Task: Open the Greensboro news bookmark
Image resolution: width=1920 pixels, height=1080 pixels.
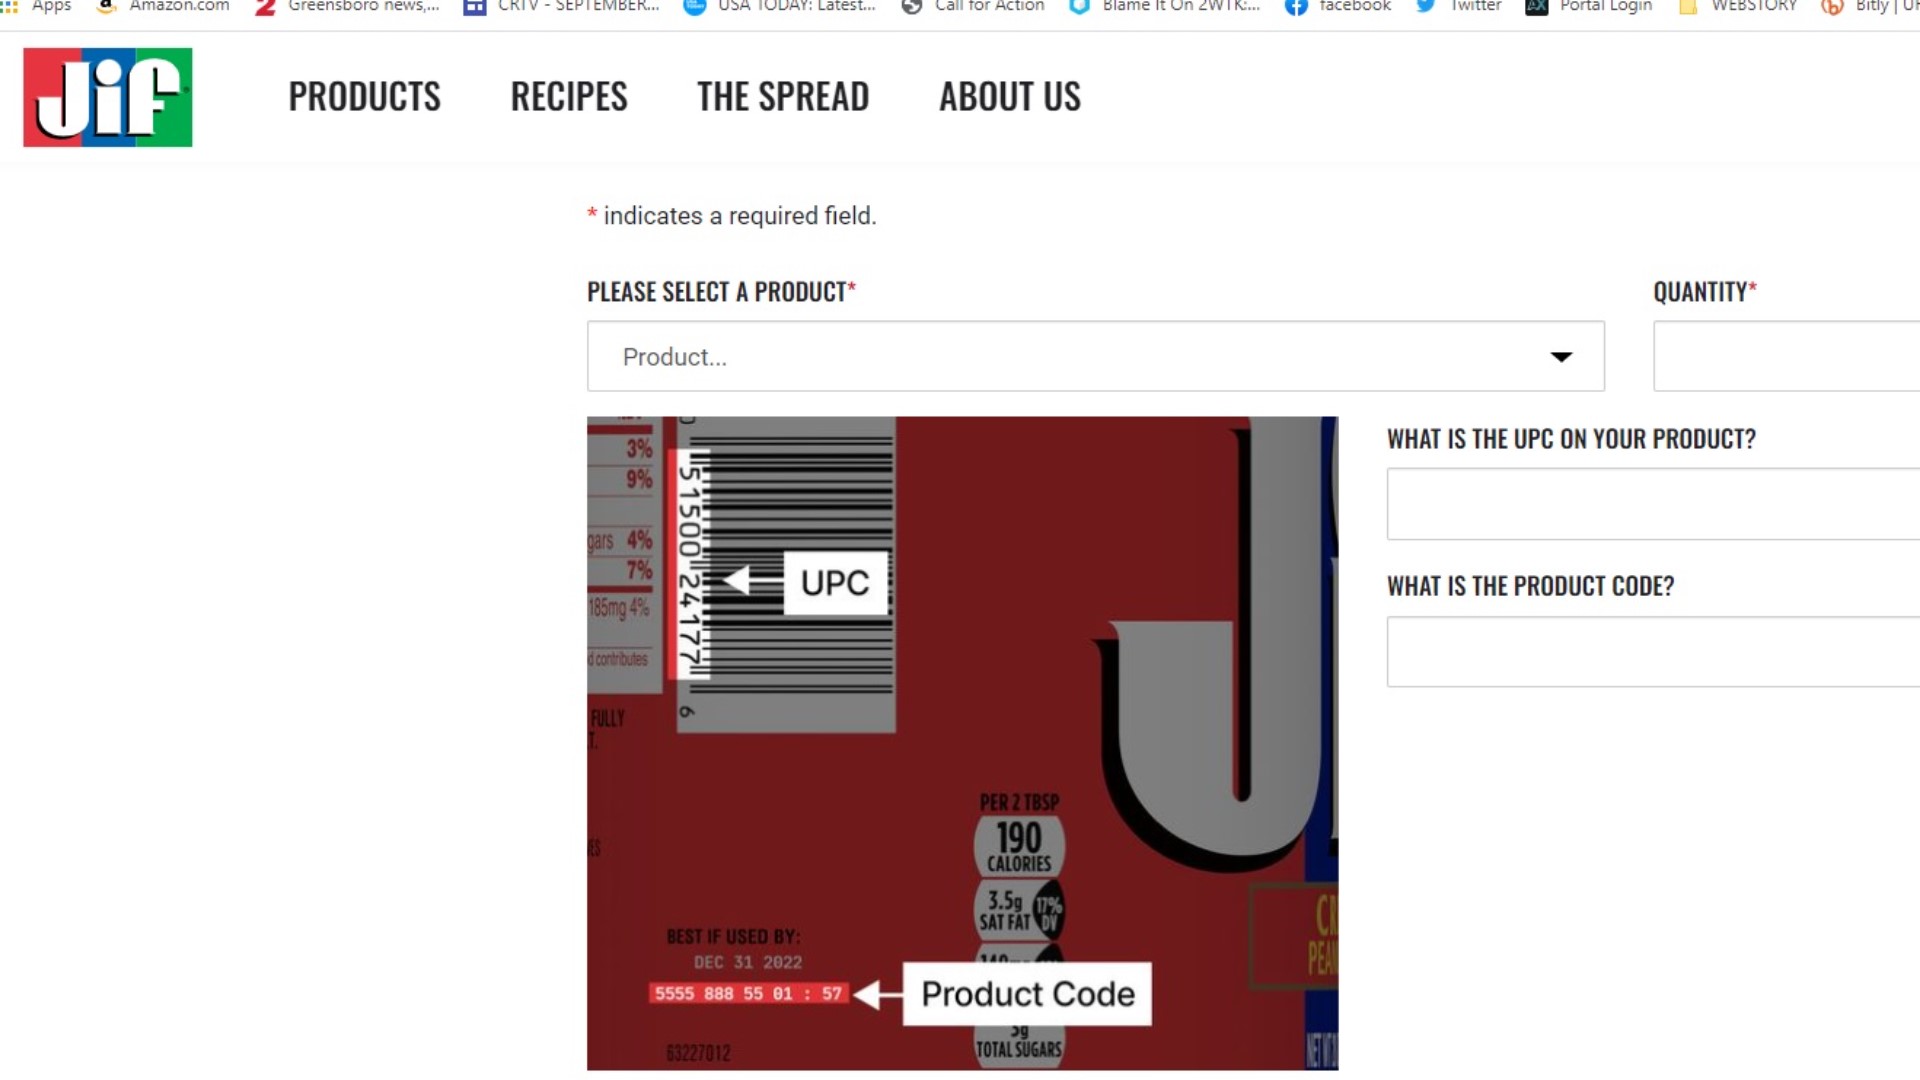Action: [x=345, y=6]
